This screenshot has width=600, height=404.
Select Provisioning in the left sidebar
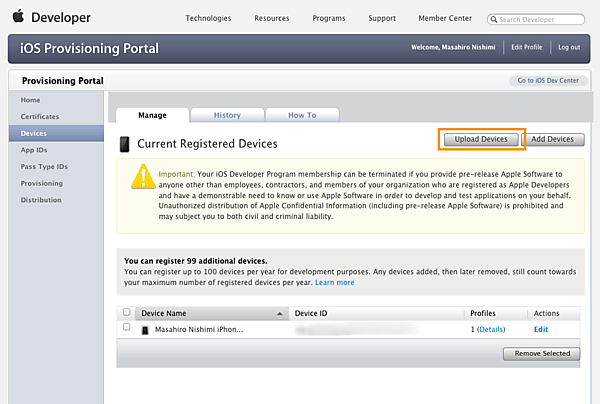(x=42, y=183)
